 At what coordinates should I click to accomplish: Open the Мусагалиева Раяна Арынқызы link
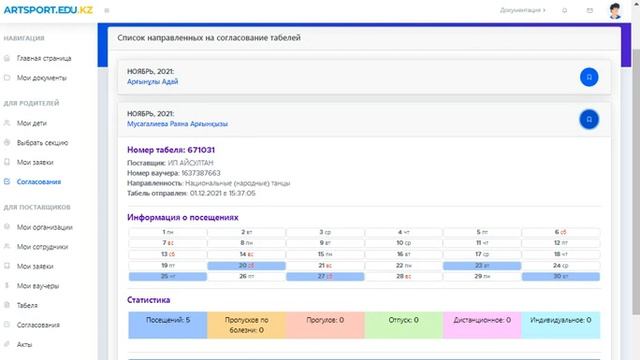coord(177,124)
